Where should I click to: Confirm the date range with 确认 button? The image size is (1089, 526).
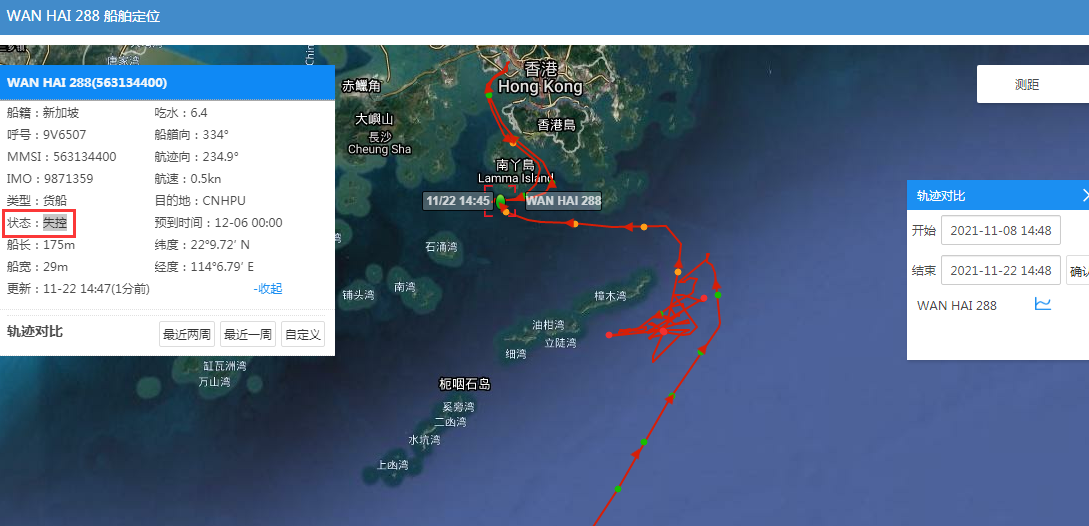point(1077,270)
